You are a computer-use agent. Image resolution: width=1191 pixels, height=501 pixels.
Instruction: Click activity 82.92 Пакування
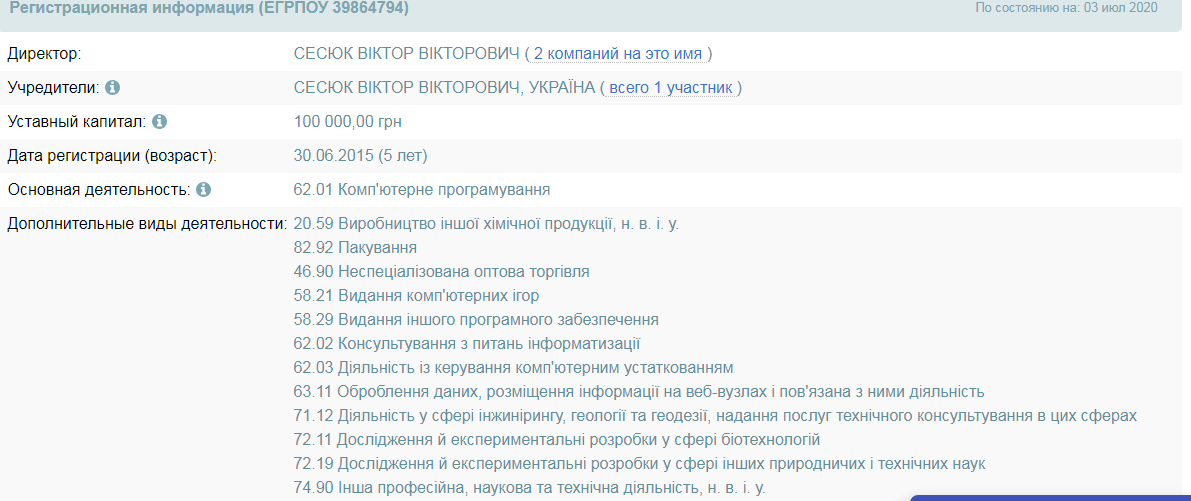tap(355, 248)
